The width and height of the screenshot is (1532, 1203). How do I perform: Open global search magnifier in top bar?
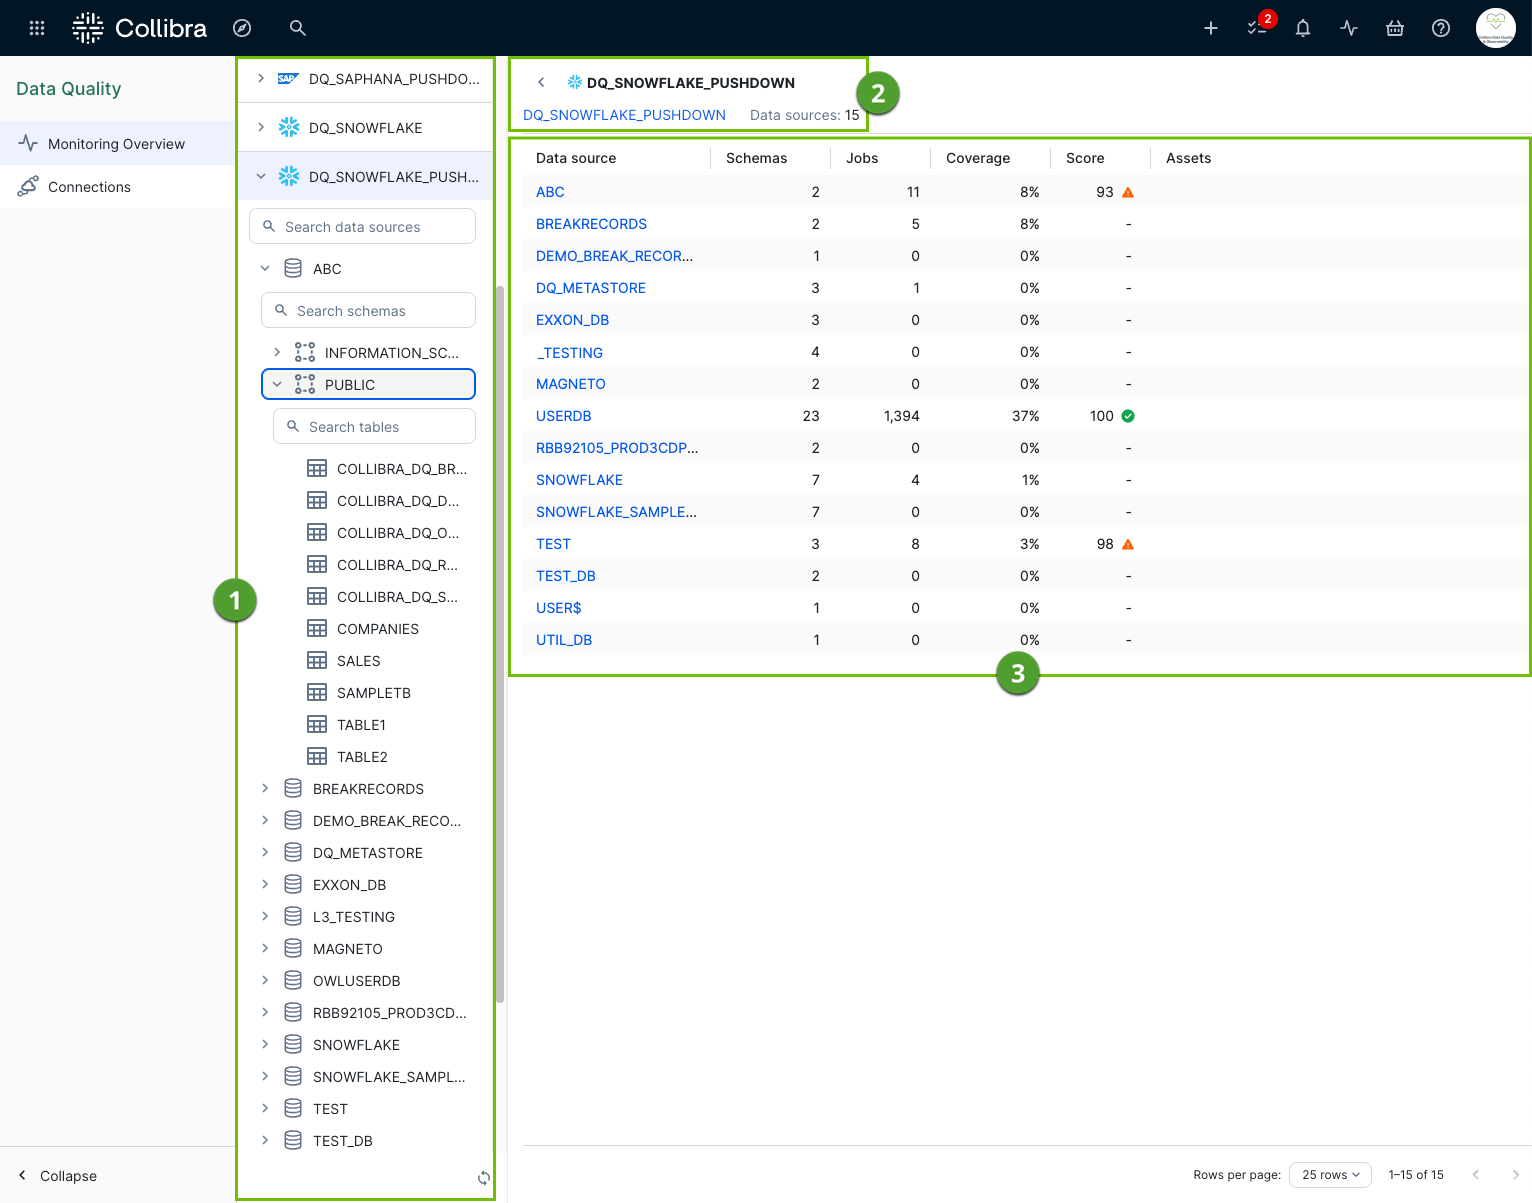coord(297,28)
